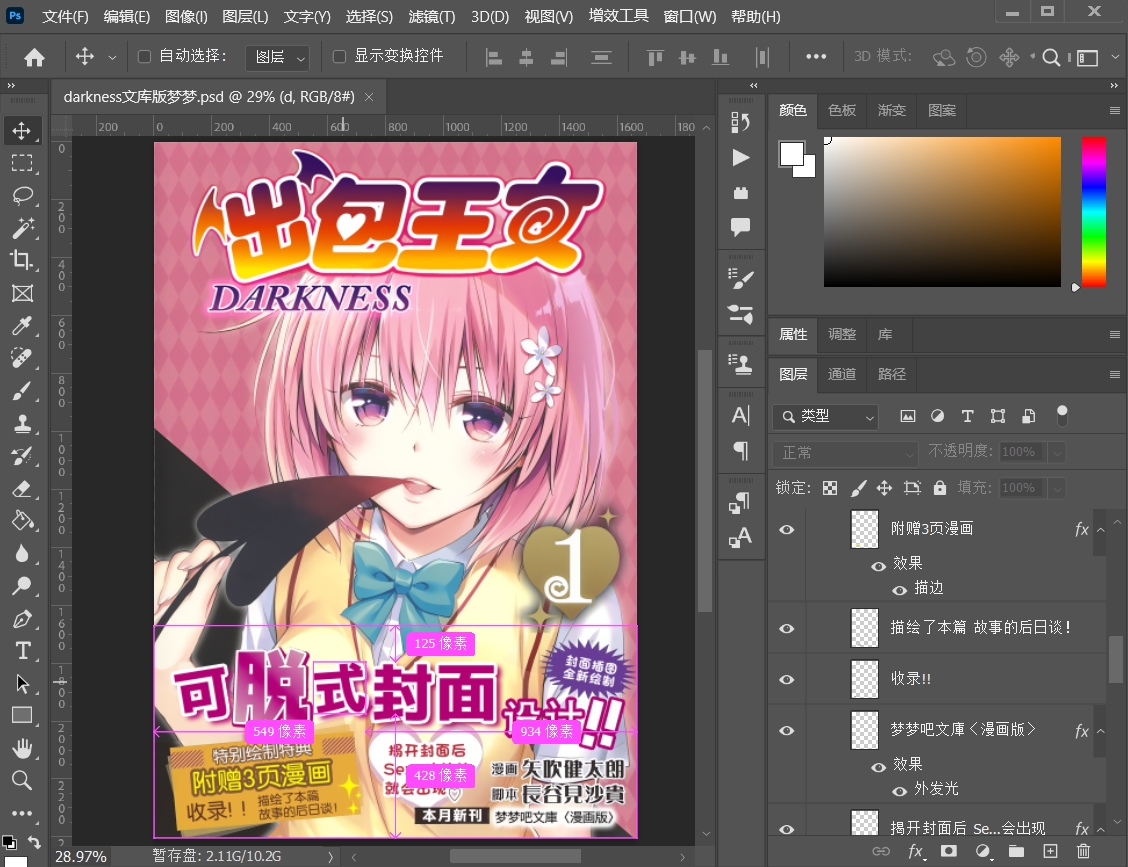The width and height of the screenshot is (1128, 867).
Task: Open the 图层(L) menu
Action: pos(245,17)
